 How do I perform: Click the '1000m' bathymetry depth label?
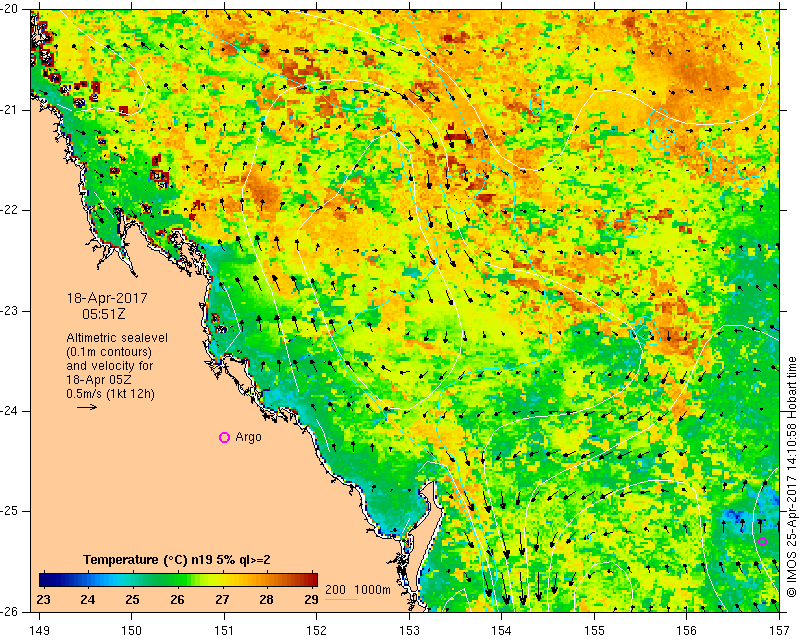[x=372, y=590]
